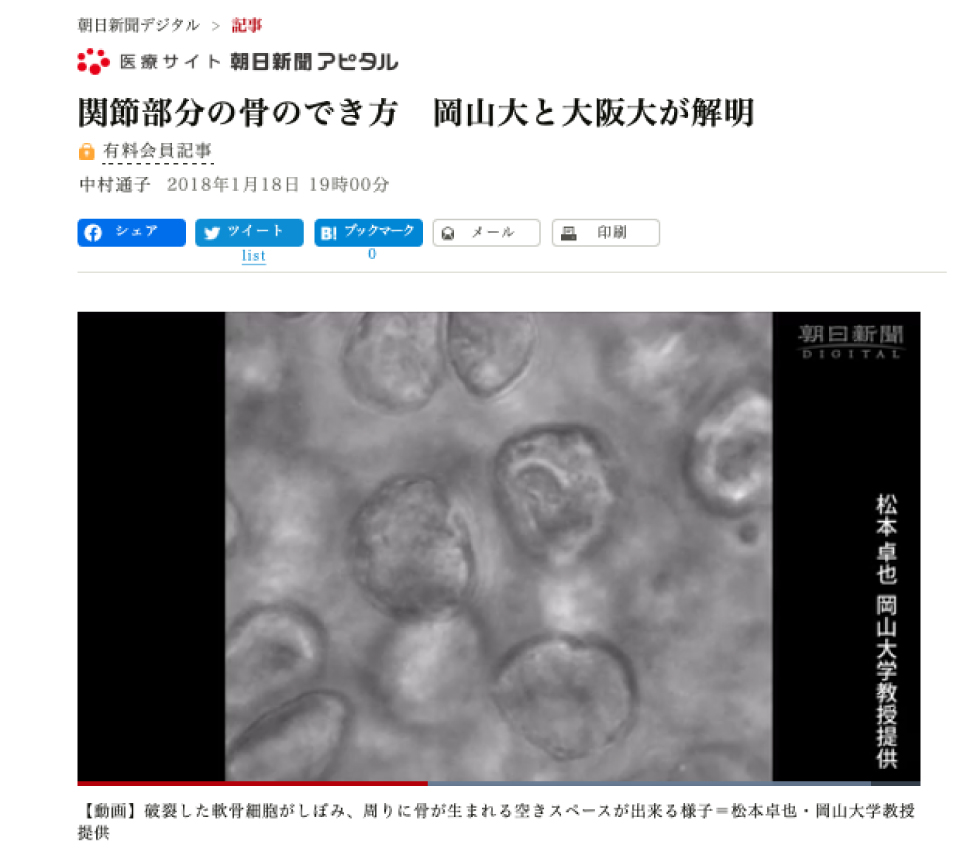Click the 印刷 print button
The height and width of the screenshot is (858, 954).
tap(606, 232)
